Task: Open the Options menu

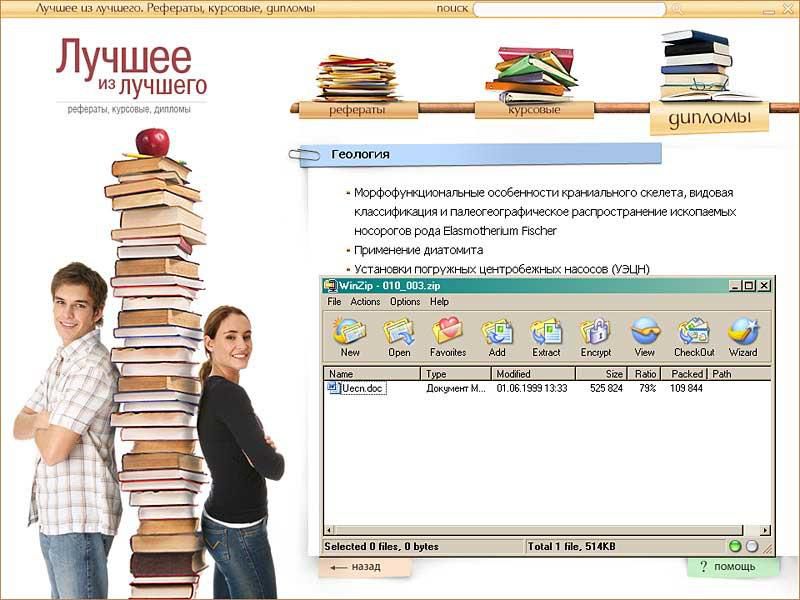Action: 405,302
